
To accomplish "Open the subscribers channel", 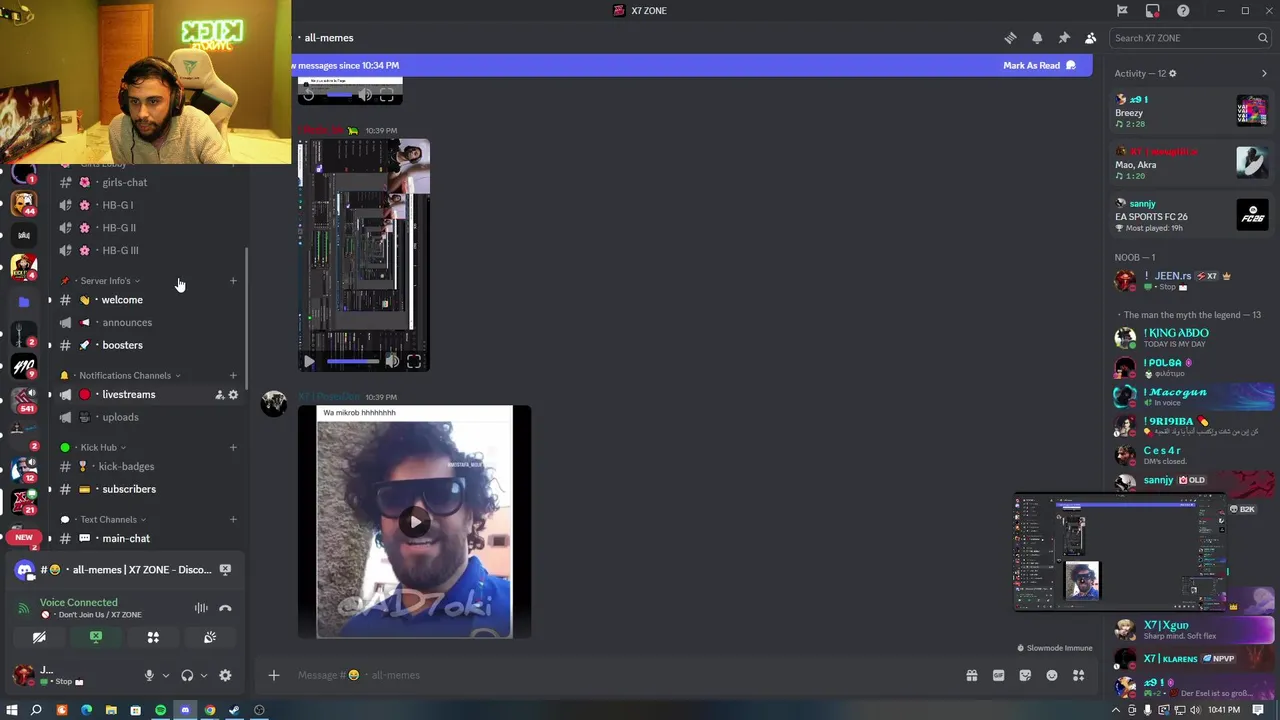I will [148, 489].
